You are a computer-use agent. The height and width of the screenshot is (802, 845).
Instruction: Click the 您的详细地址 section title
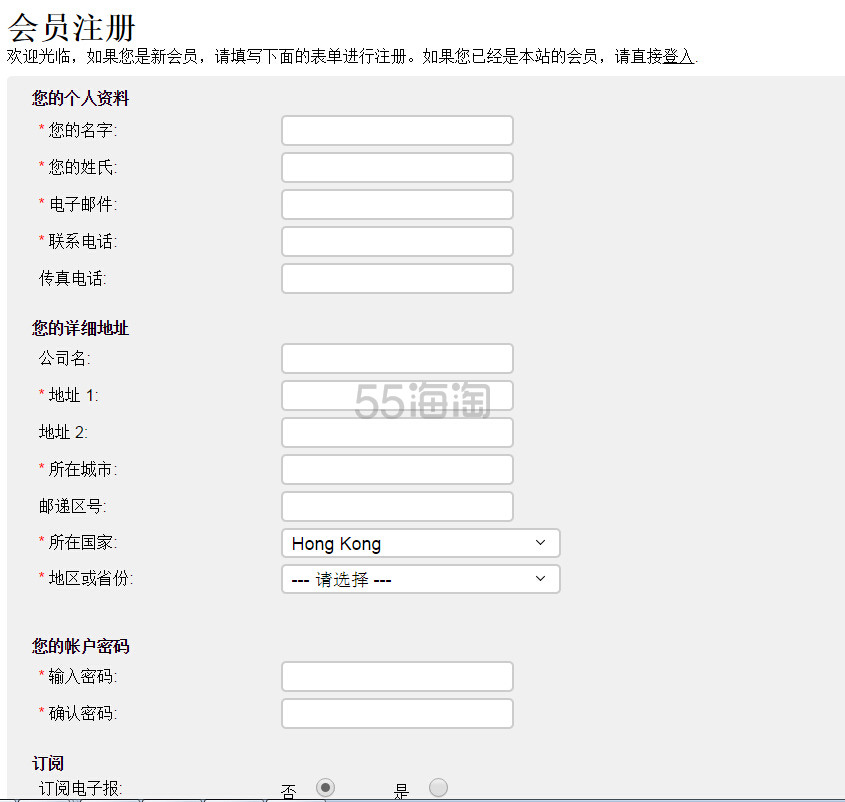click(x=80, y=328)
